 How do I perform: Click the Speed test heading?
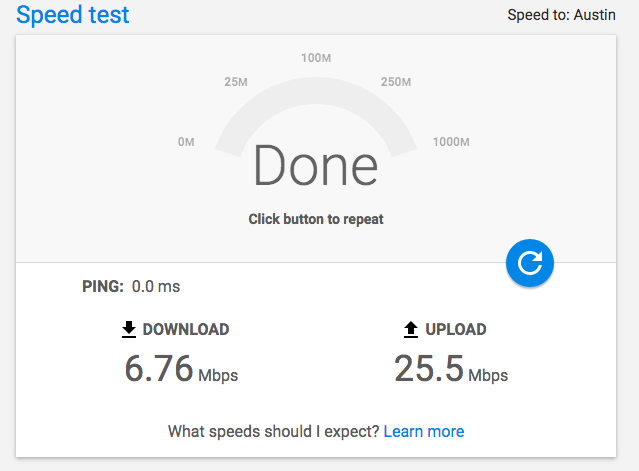tap(73, 15)
